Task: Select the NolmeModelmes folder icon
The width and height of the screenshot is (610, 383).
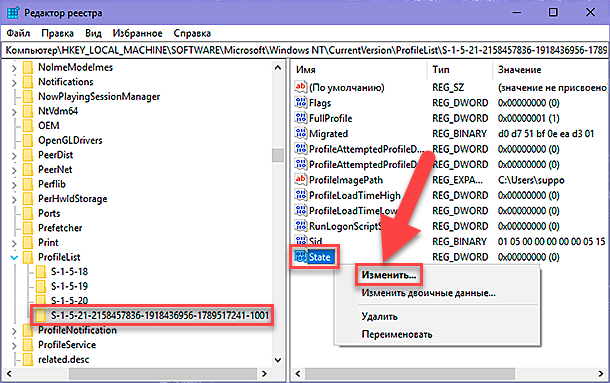Action: 28,67
